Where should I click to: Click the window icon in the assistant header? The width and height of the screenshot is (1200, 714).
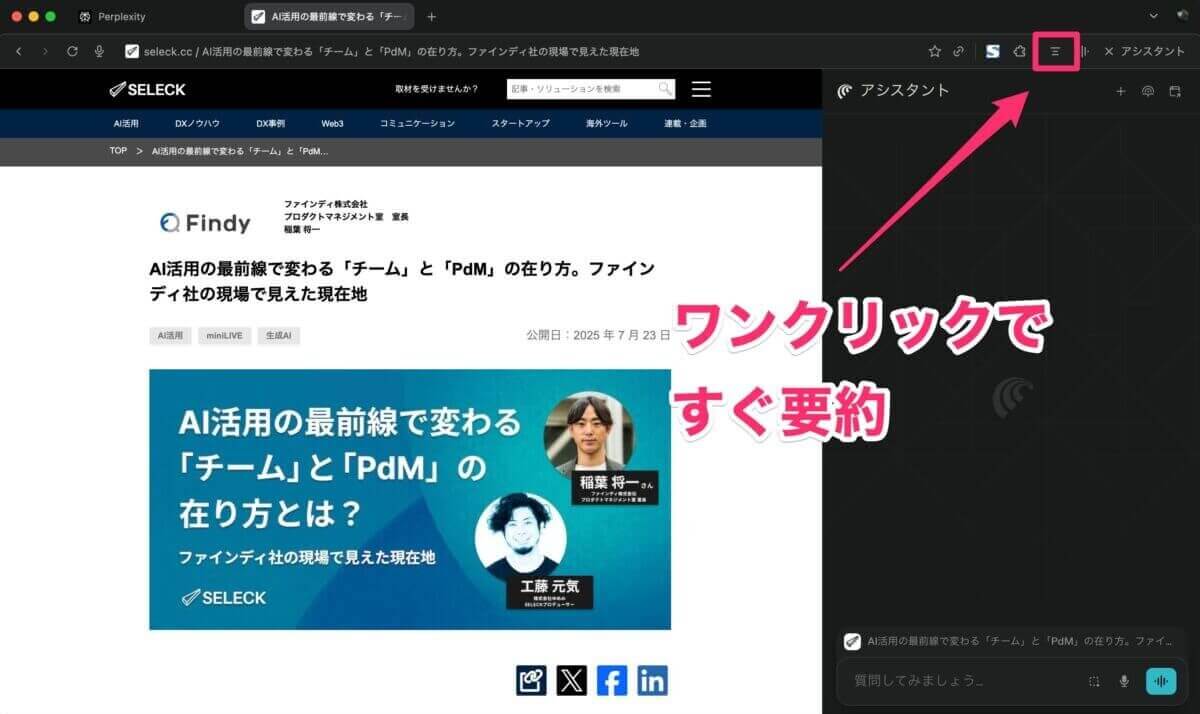point(1175,91)
